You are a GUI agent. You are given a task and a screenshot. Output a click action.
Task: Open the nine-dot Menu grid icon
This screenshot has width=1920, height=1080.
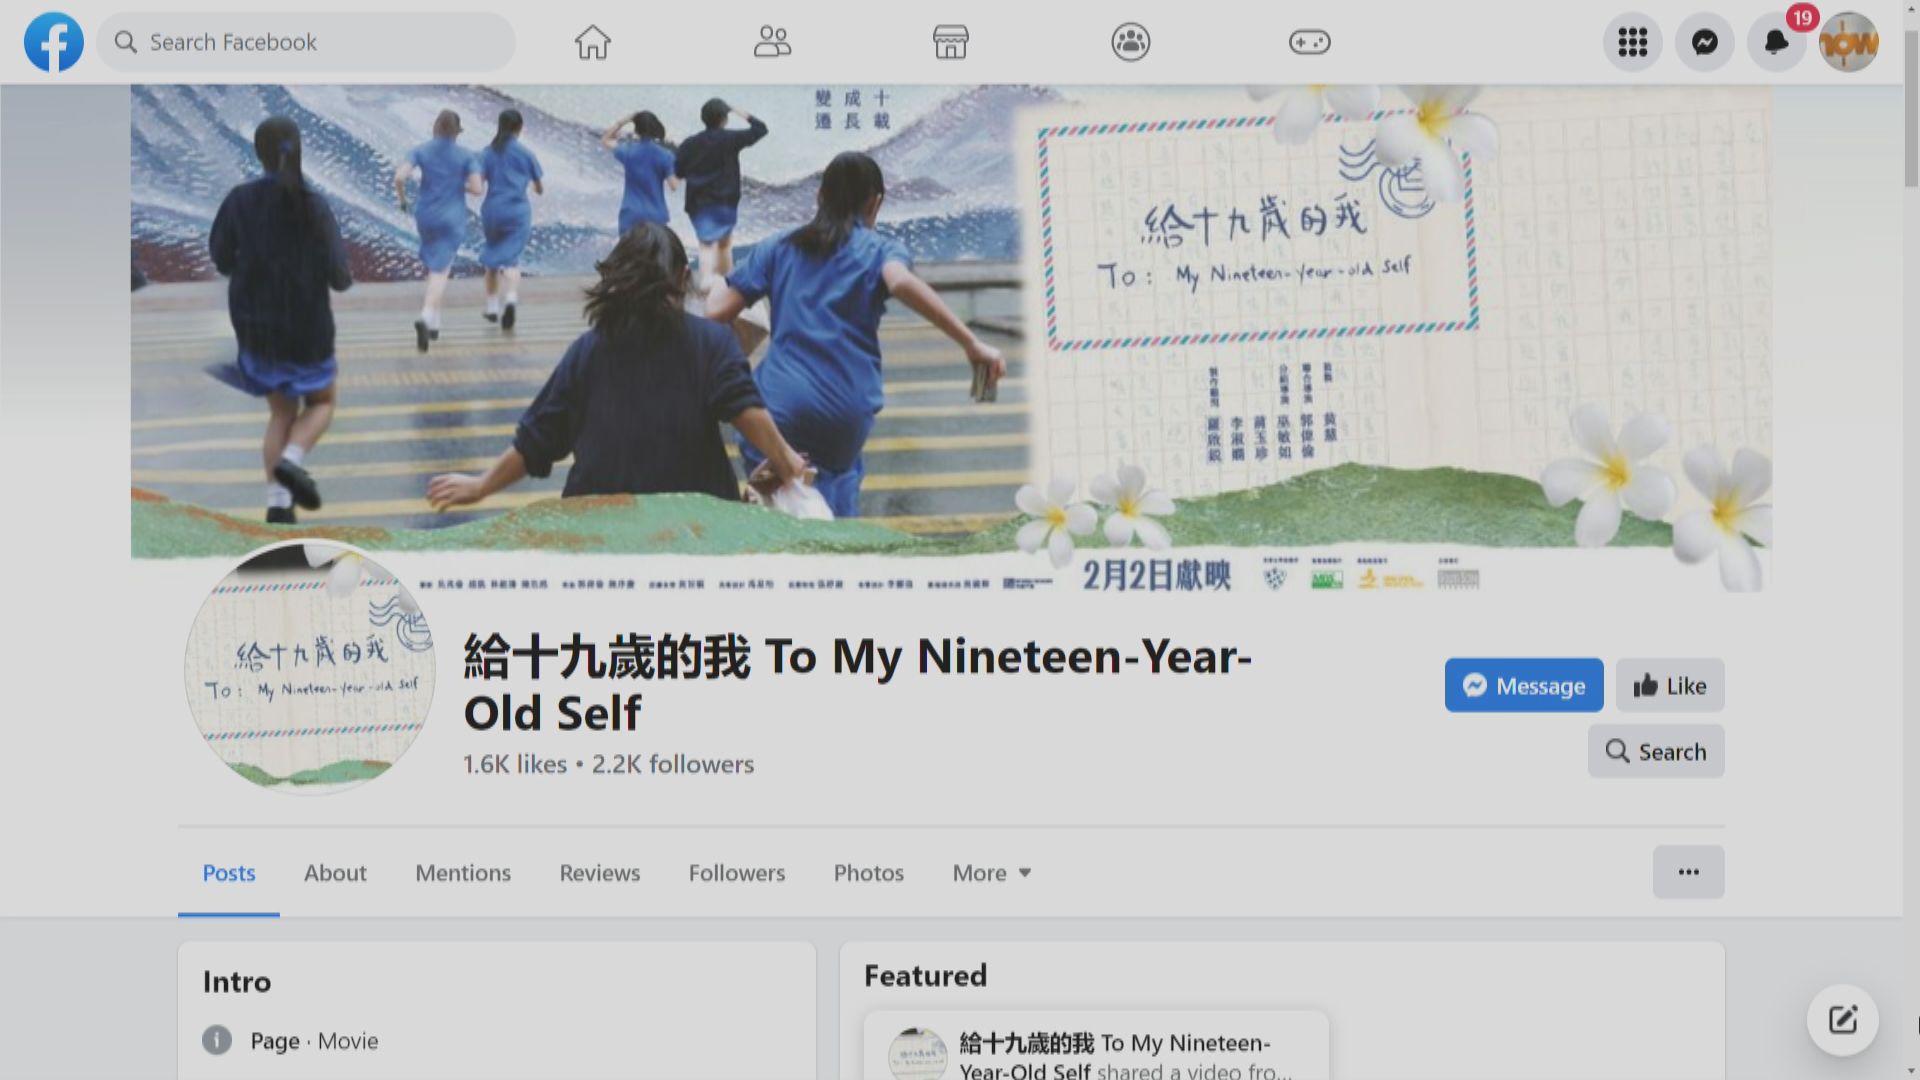click(x=1632, y=42)
